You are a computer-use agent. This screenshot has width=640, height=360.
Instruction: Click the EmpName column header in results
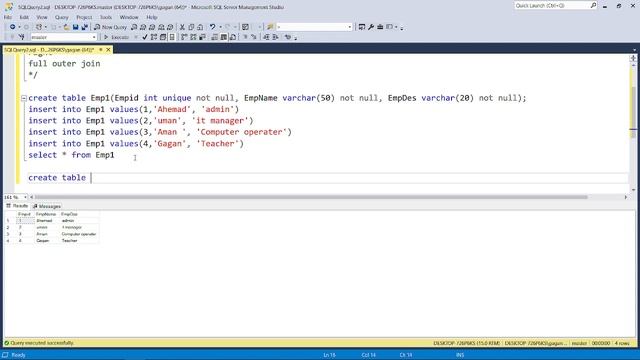pyautogui.click(x=46, y=214)
